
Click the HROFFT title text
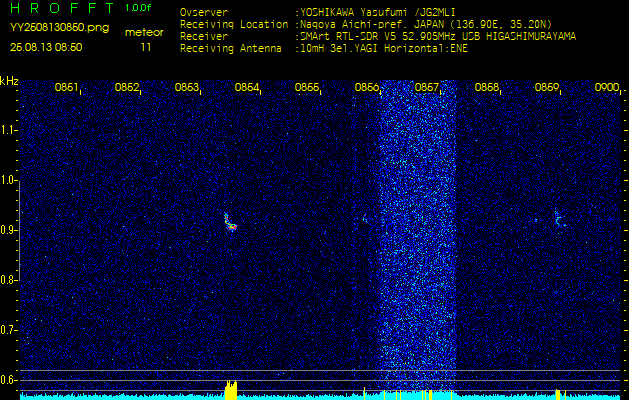click(62, 8)
